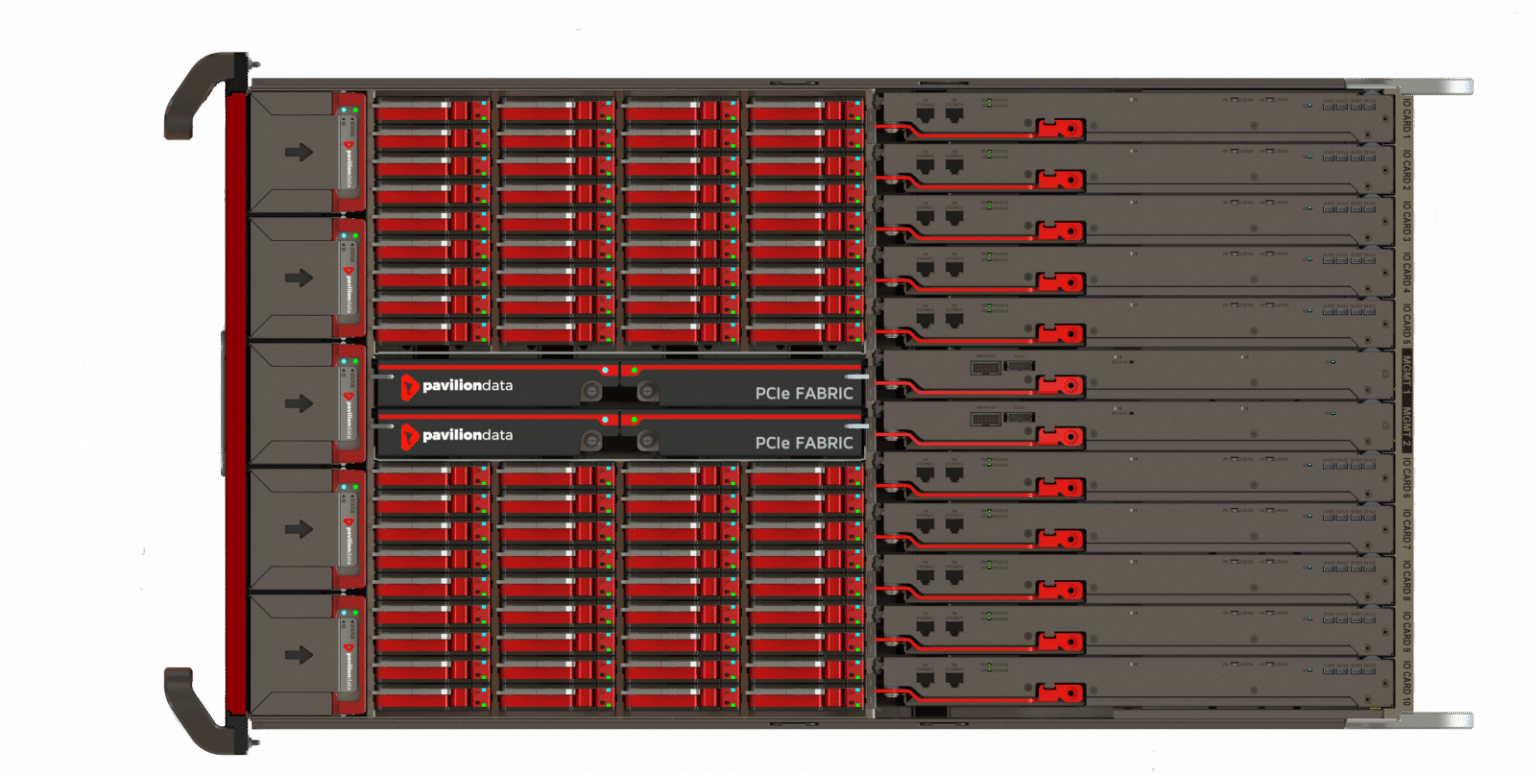Click the red latch on IO CARD 7

click(1060, 539)
